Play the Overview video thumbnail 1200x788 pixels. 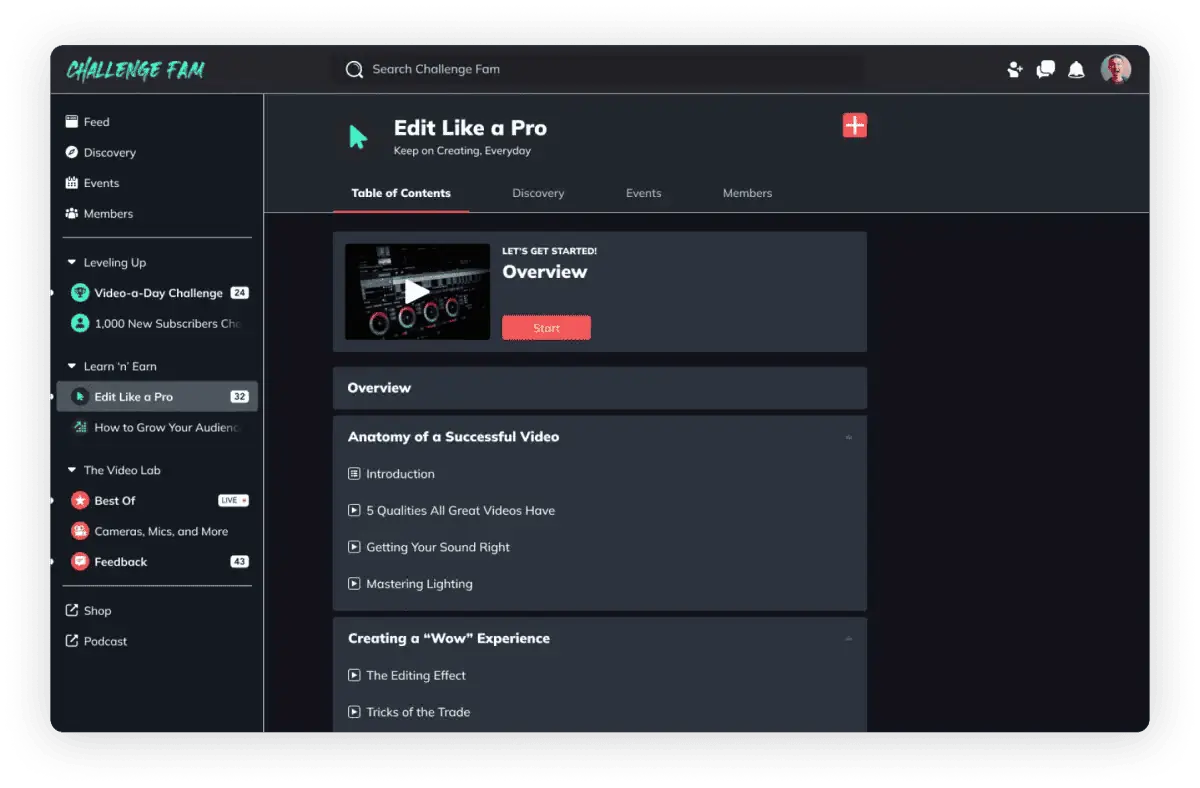pos(417,292)
